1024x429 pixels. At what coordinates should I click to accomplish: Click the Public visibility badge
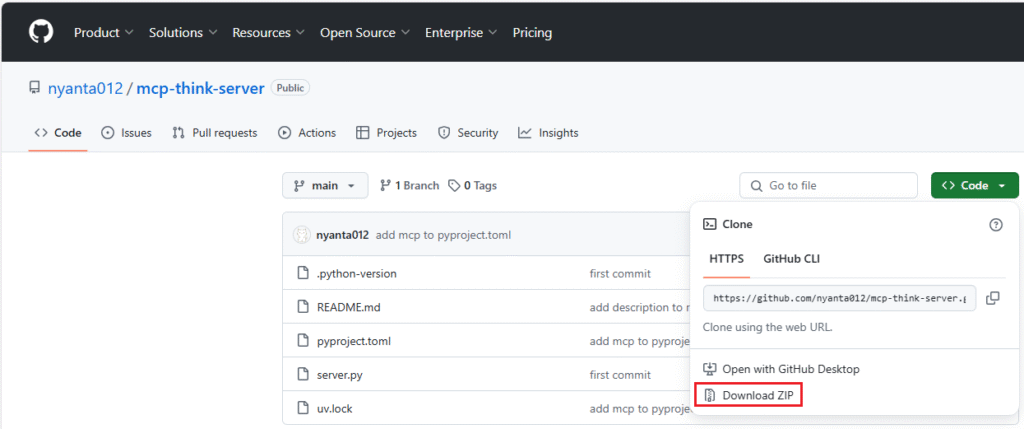pyautogui.click(x=290, y=88)
